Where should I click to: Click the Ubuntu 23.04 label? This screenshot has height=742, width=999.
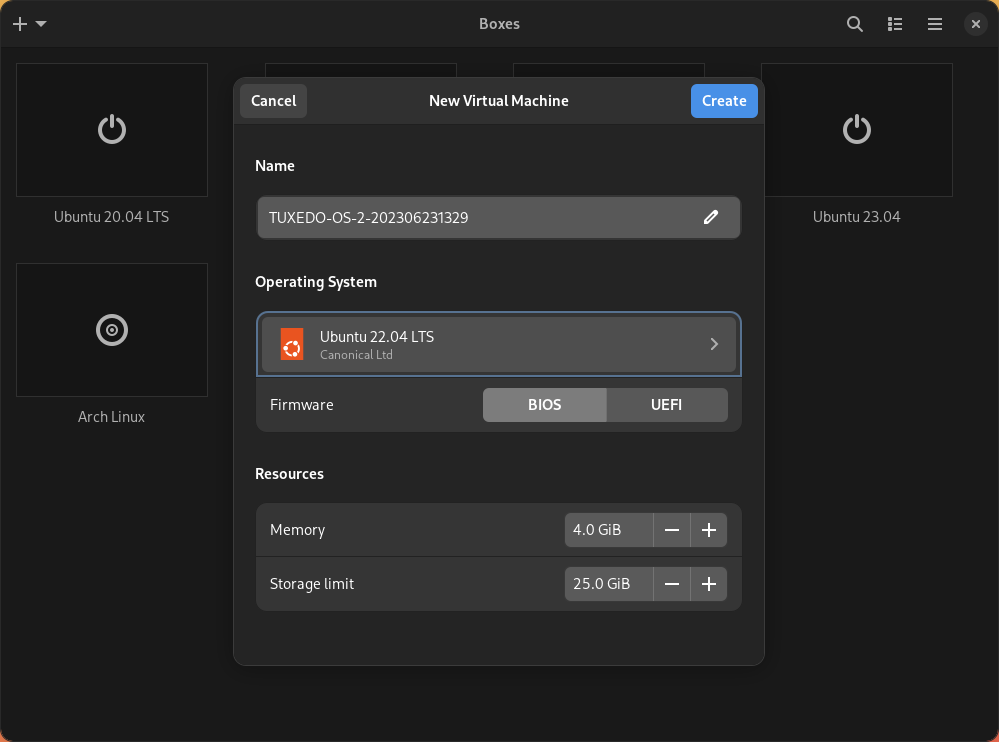pyautogui.click(x=856, y=217)
